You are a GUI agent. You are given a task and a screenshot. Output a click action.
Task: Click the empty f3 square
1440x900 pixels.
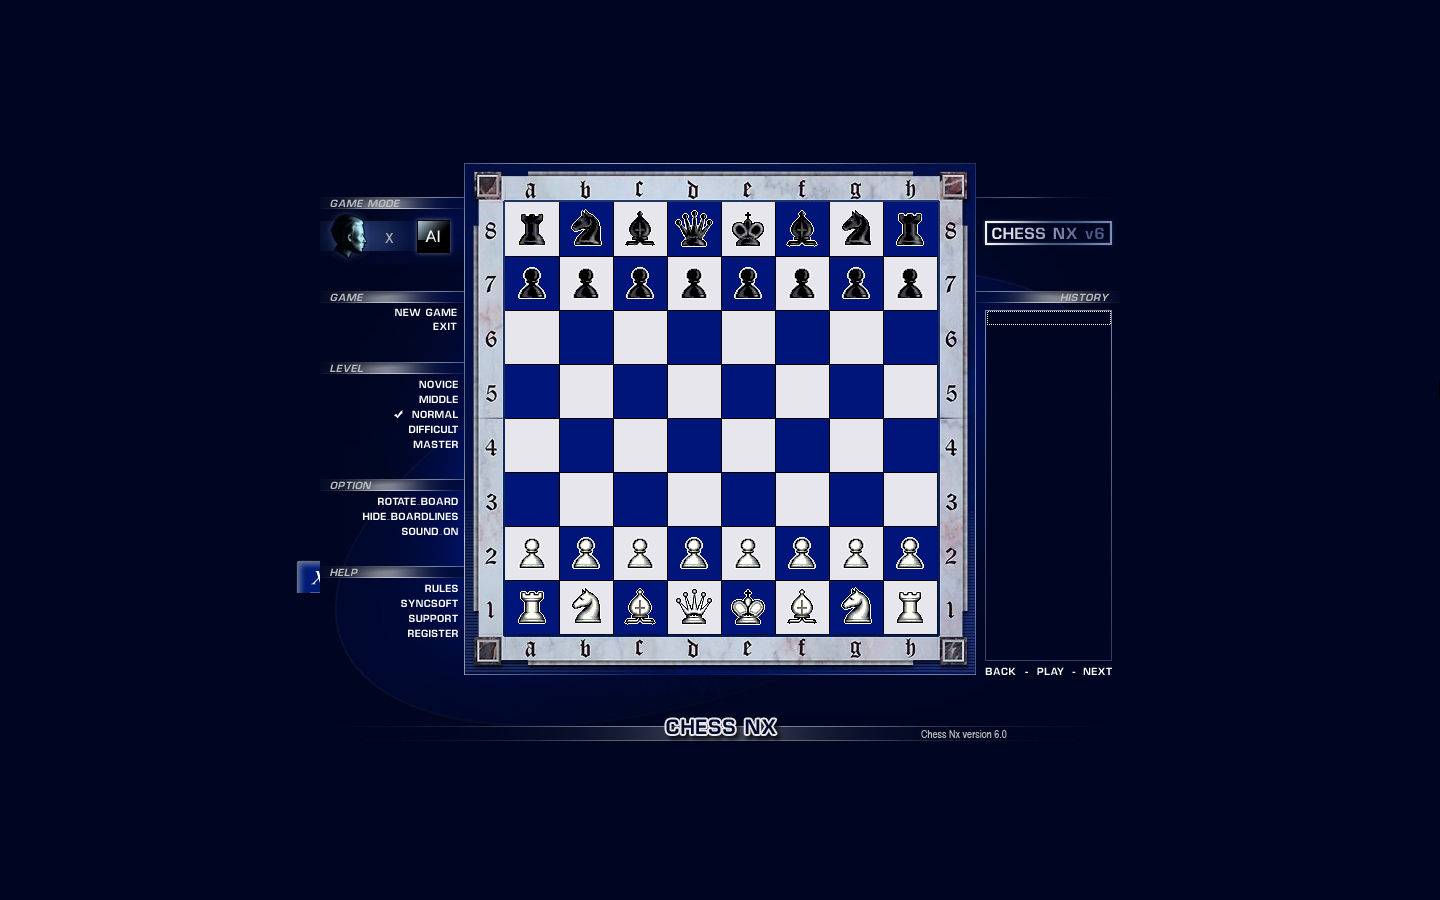(802, 499)
